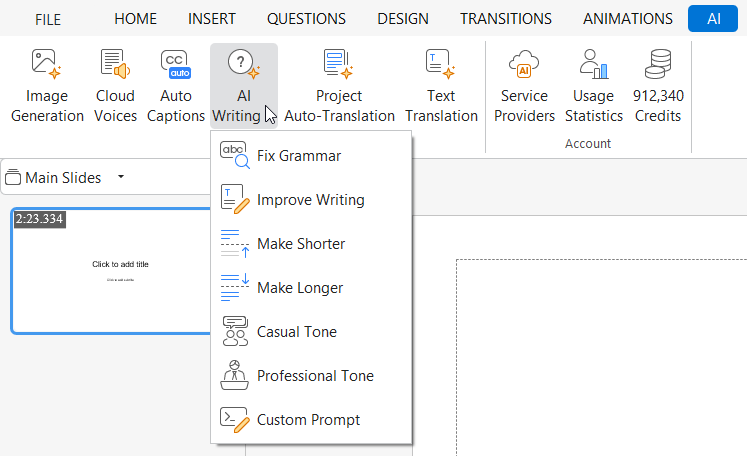Apply Casual Tone to text

point(296,332)
